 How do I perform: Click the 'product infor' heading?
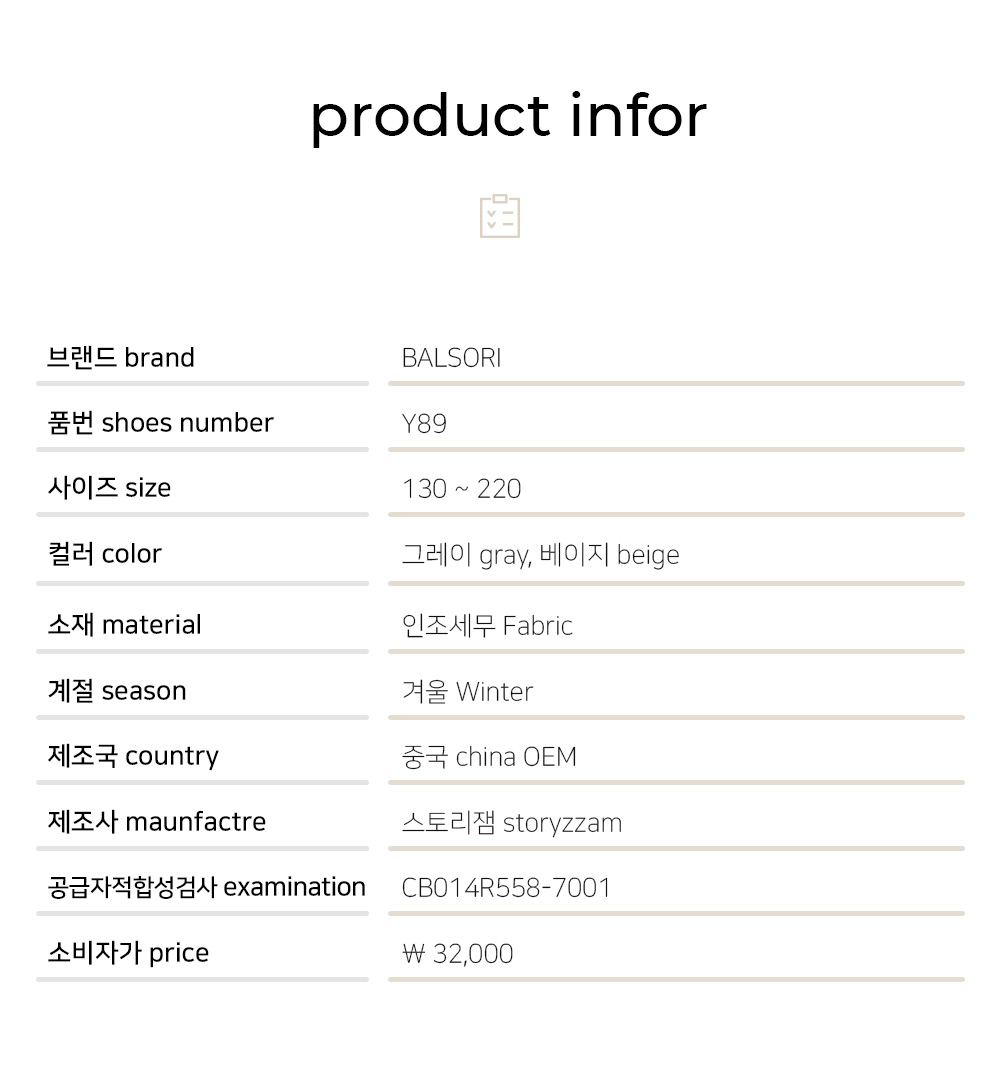pyautogui.click(x=508, y=116)
